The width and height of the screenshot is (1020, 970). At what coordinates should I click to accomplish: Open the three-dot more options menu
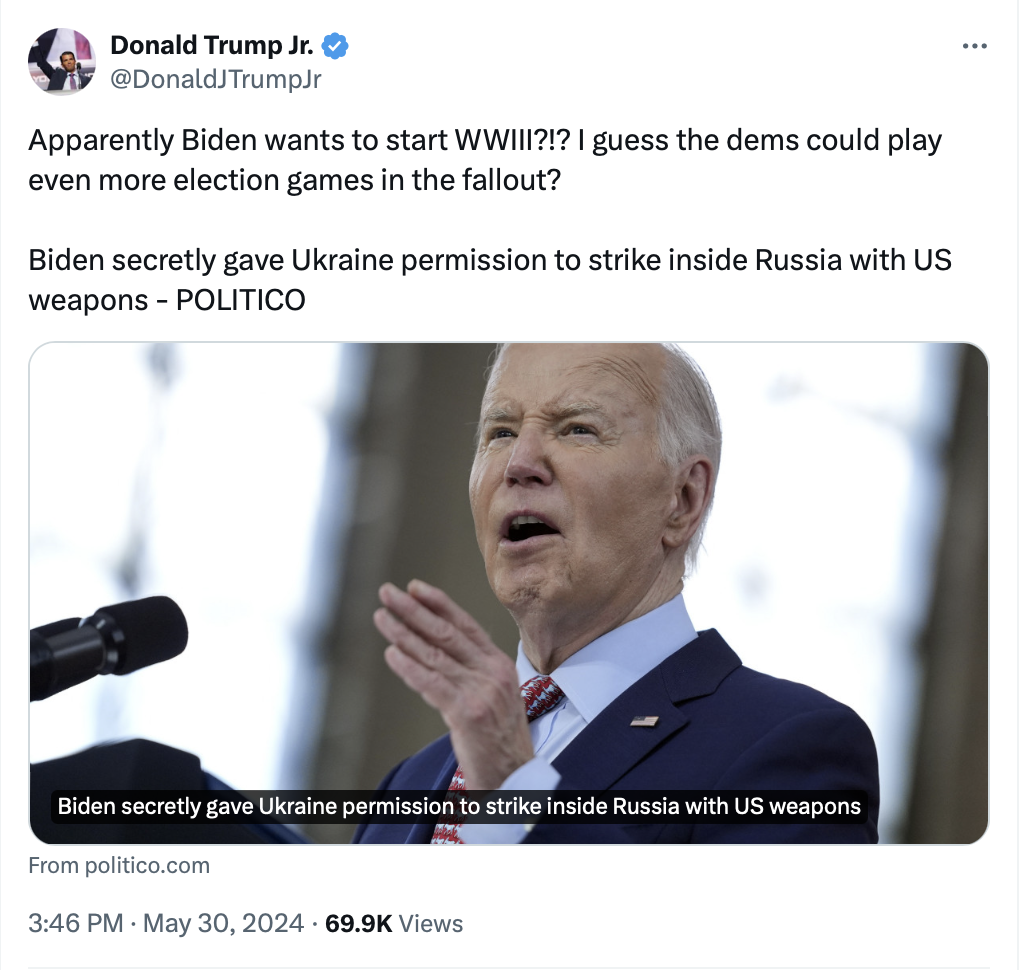pos(974,46)
